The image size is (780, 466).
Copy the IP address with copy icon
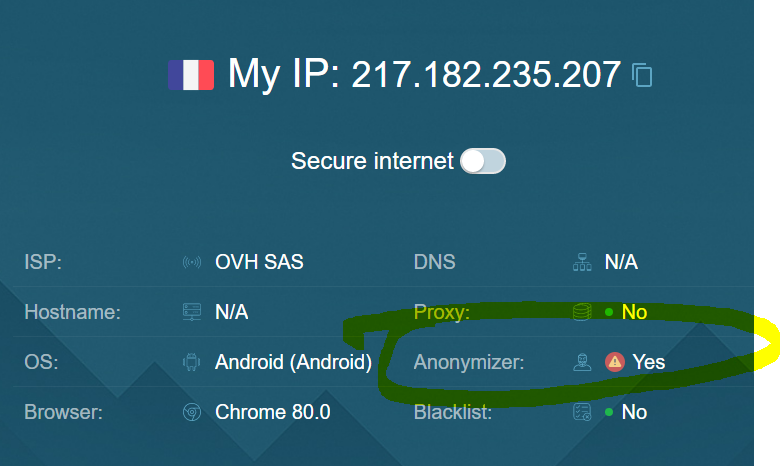pyautogui.click(x=643, y=75)
